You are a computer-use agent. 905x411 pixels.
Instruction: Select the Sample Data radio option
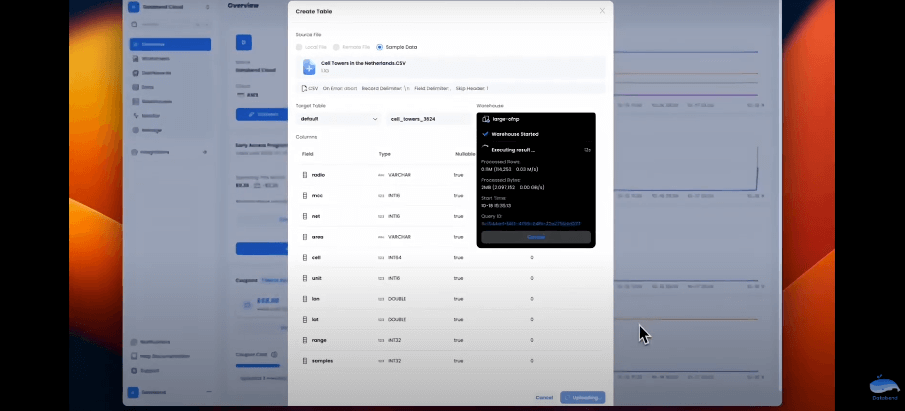coord(378,47)
